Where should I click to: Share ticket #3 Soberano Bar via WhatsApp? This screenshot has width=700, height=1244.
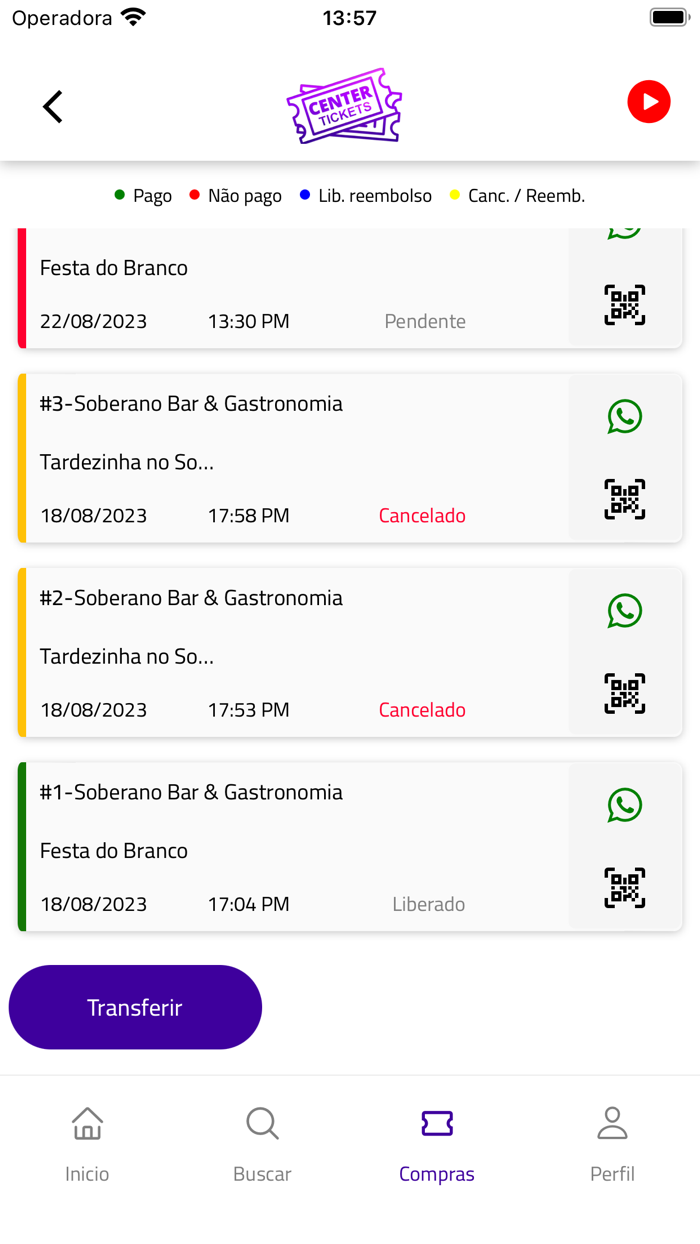tap(625, 416)
